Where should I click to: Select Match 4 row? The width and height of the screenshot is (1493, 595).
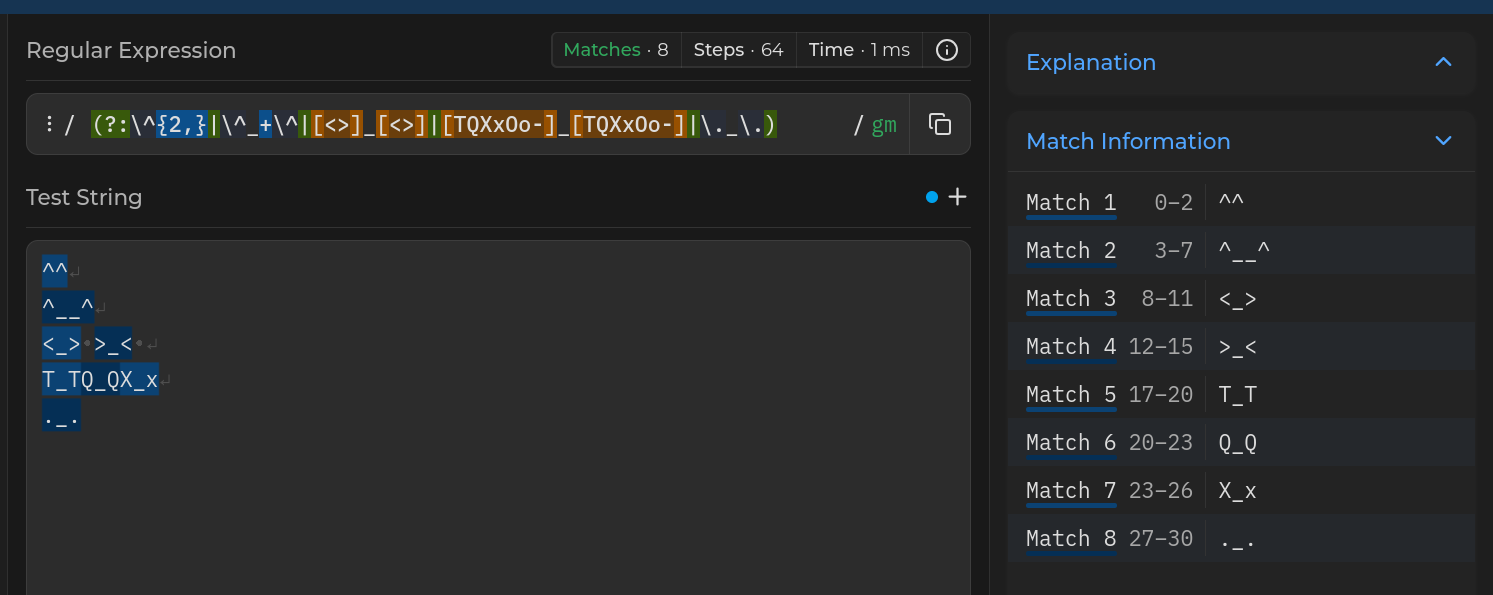click(x=1241, y=346)
